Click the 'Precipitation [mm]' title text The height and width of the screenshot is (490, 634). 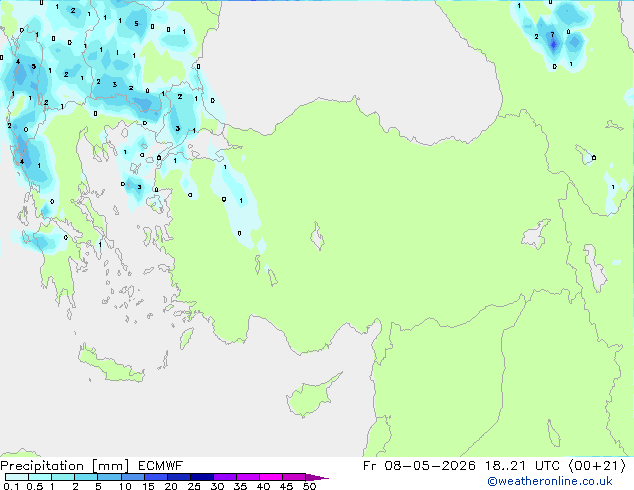click(65, 466)
